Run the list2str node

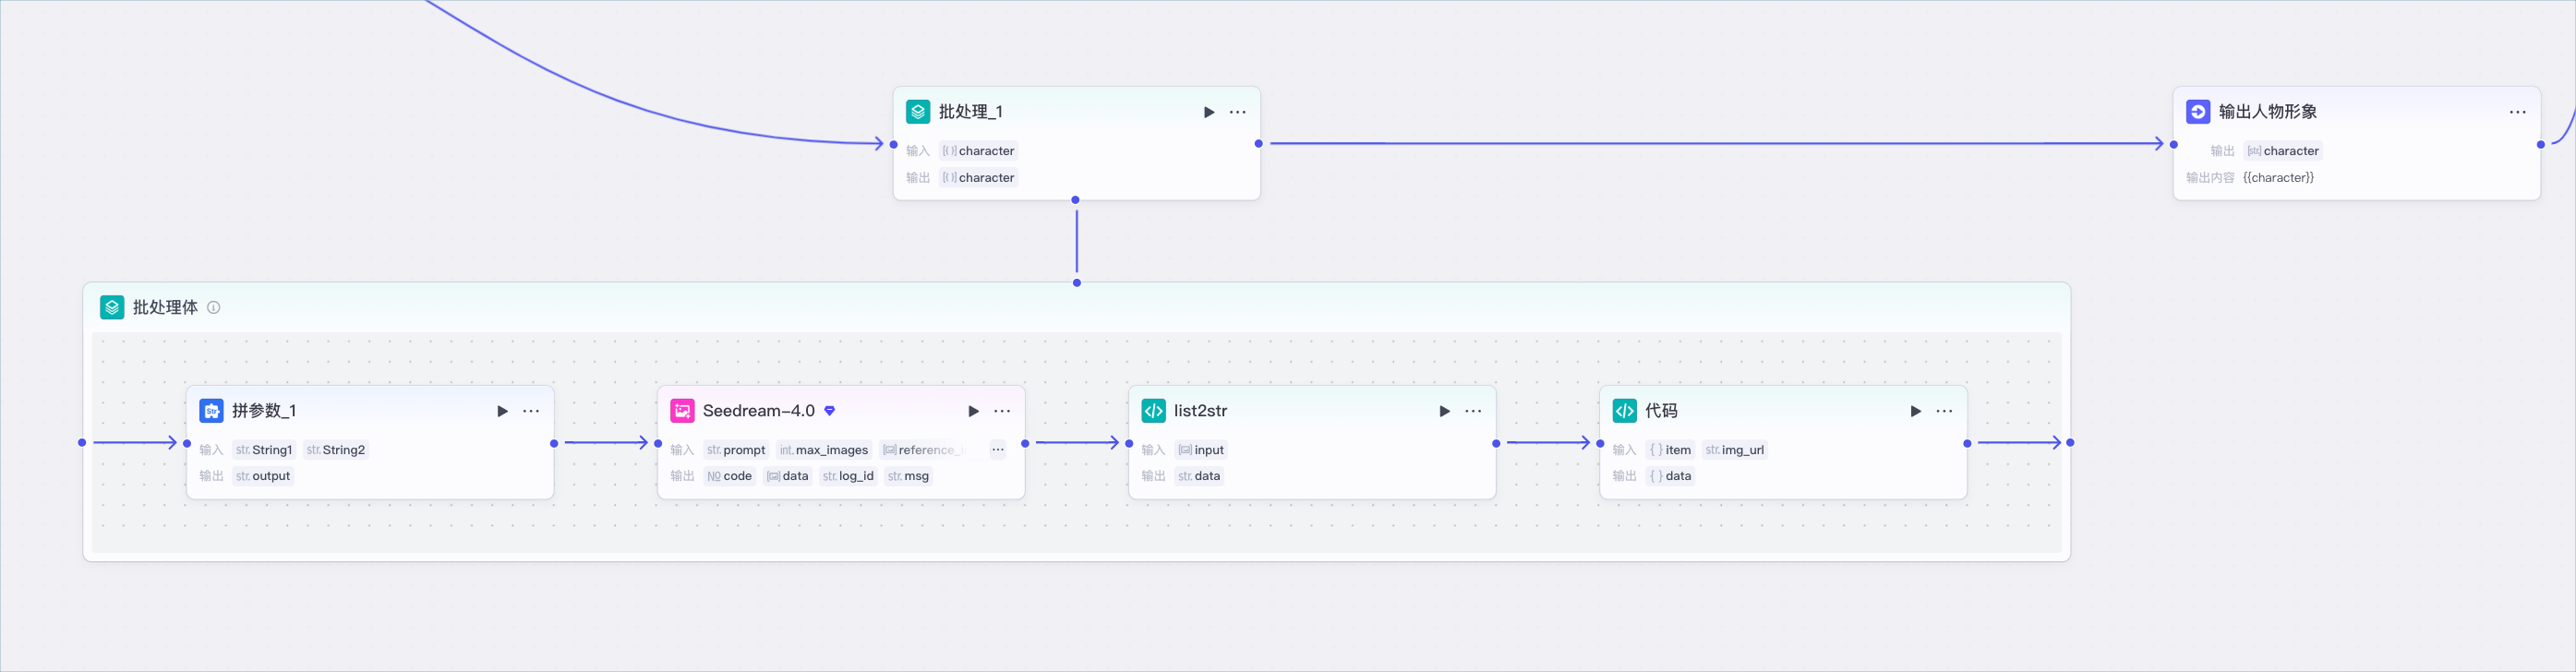[x=1444, y=411]
